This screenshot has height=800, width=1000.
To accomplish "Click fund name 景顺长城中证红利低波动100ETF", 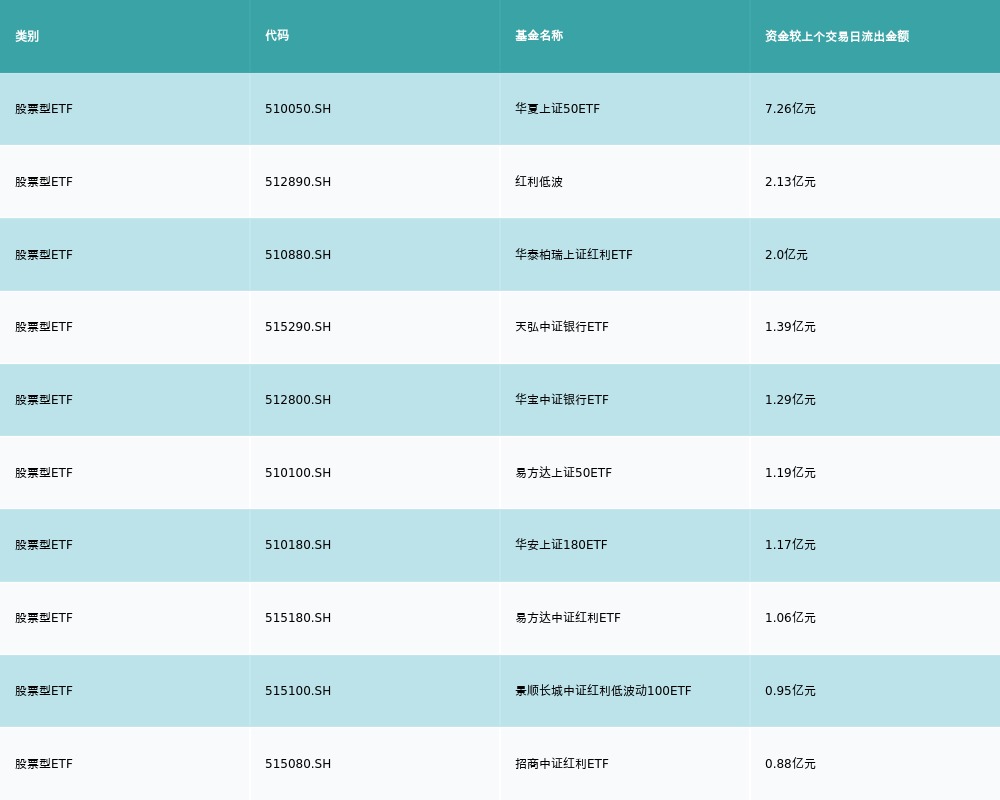I will click(x=603, y=691).
